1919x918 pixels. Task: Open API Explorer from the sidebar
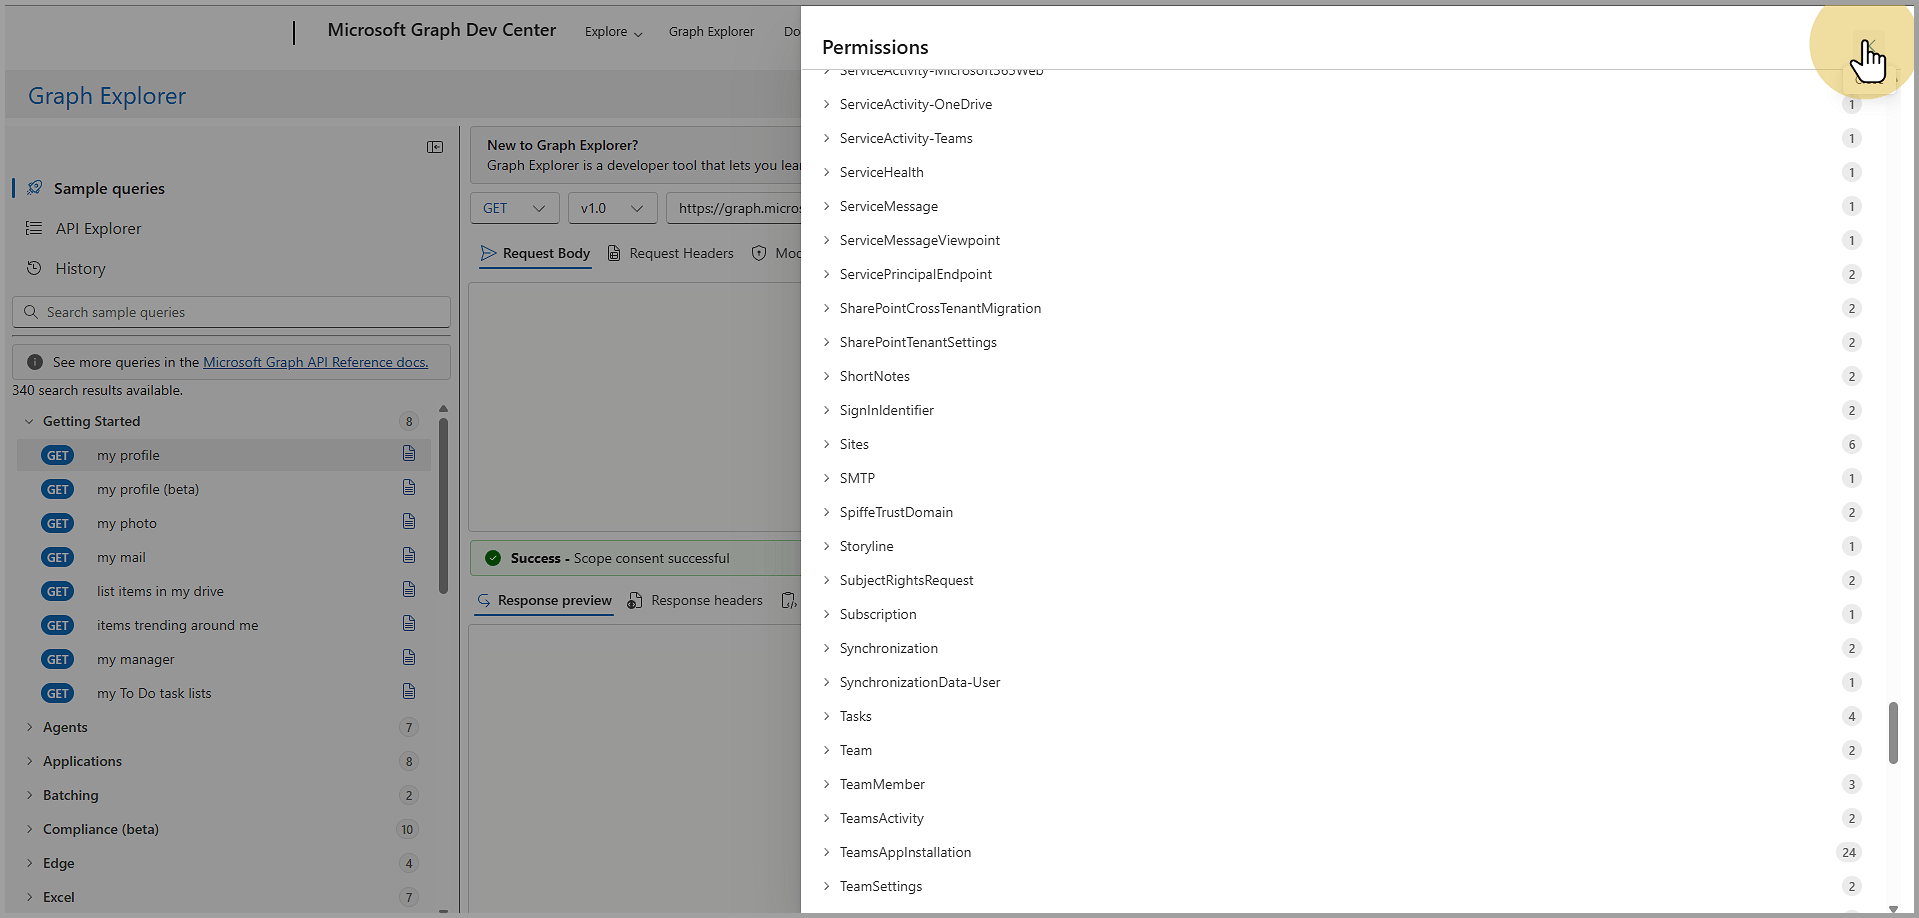pyautogui.click(x=98, y=229)
